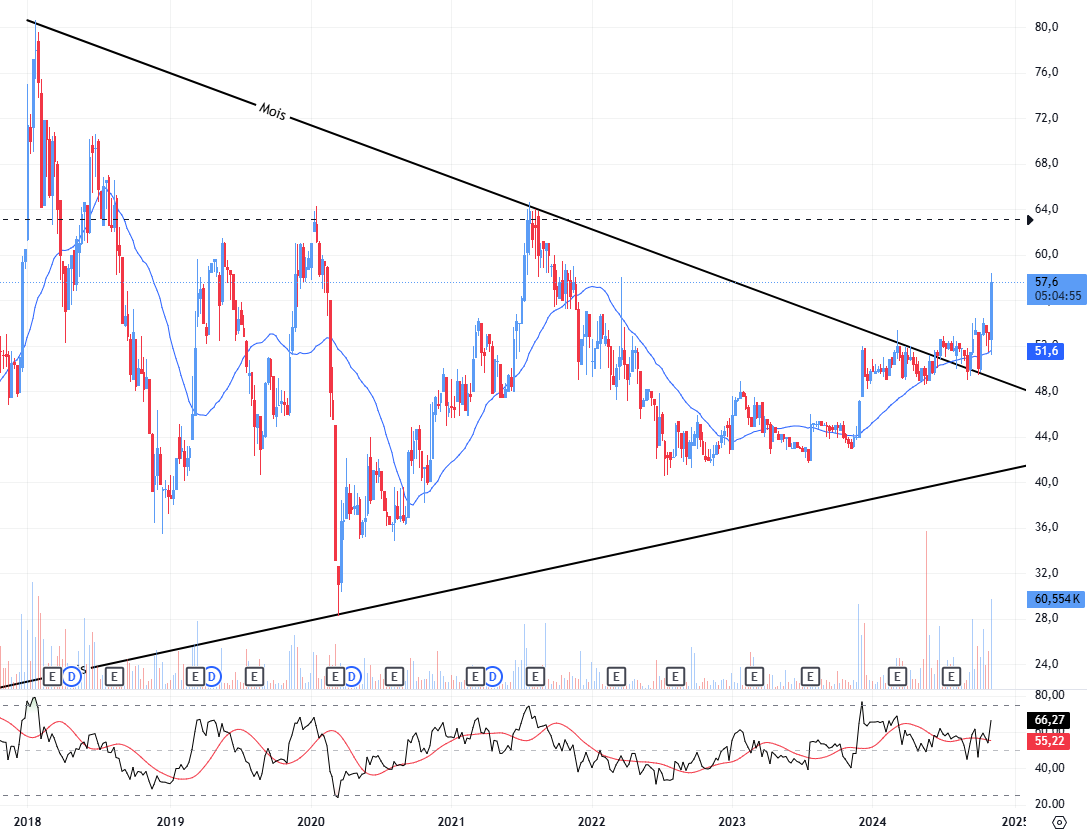Open the 2019 dividend D marker
The width and height of the screenshot is (1087, 836).
(x=212, y=676)
